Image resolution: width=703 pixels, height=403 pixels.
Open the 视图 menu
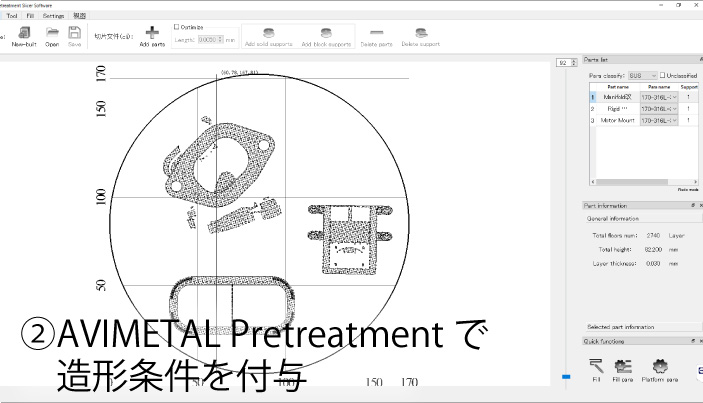[79, 16]
